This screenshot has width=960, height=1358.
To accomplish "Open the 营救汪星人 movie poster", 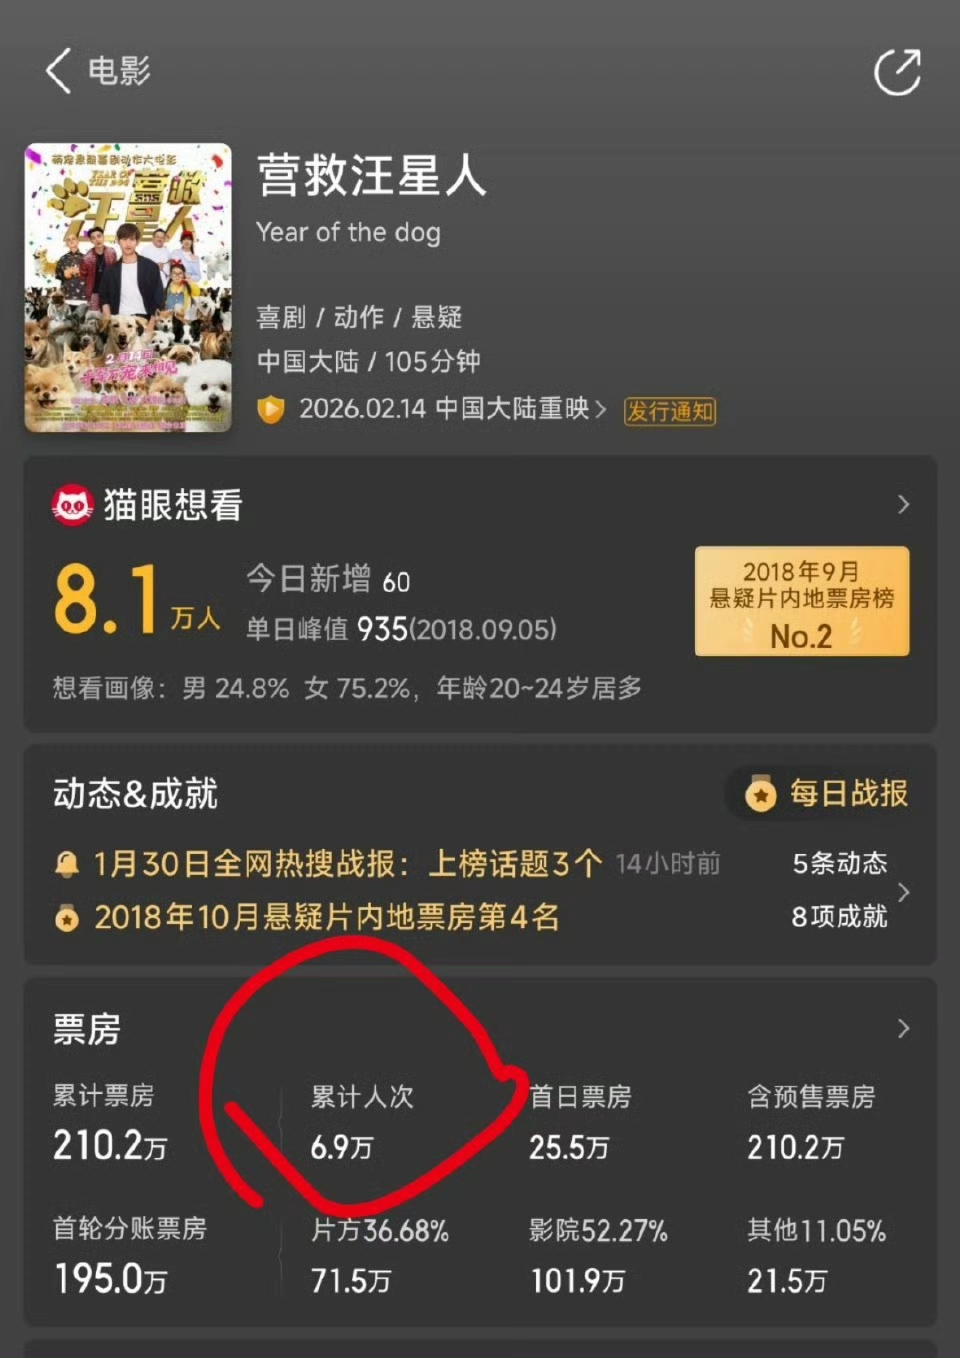I will pos(128,288).
